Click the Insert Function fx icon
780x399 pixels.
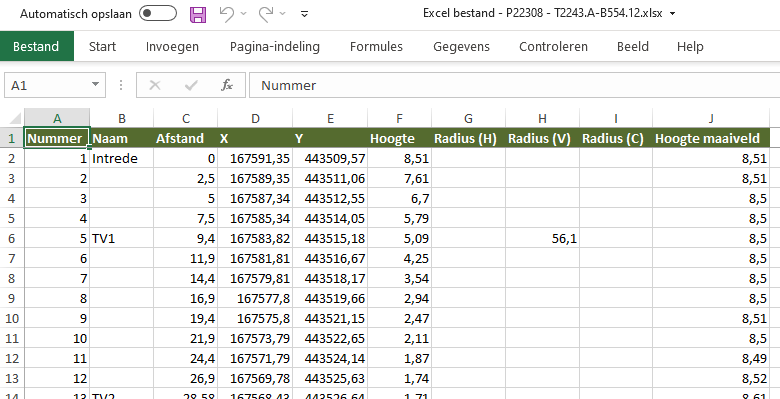[x=227, y=86]
